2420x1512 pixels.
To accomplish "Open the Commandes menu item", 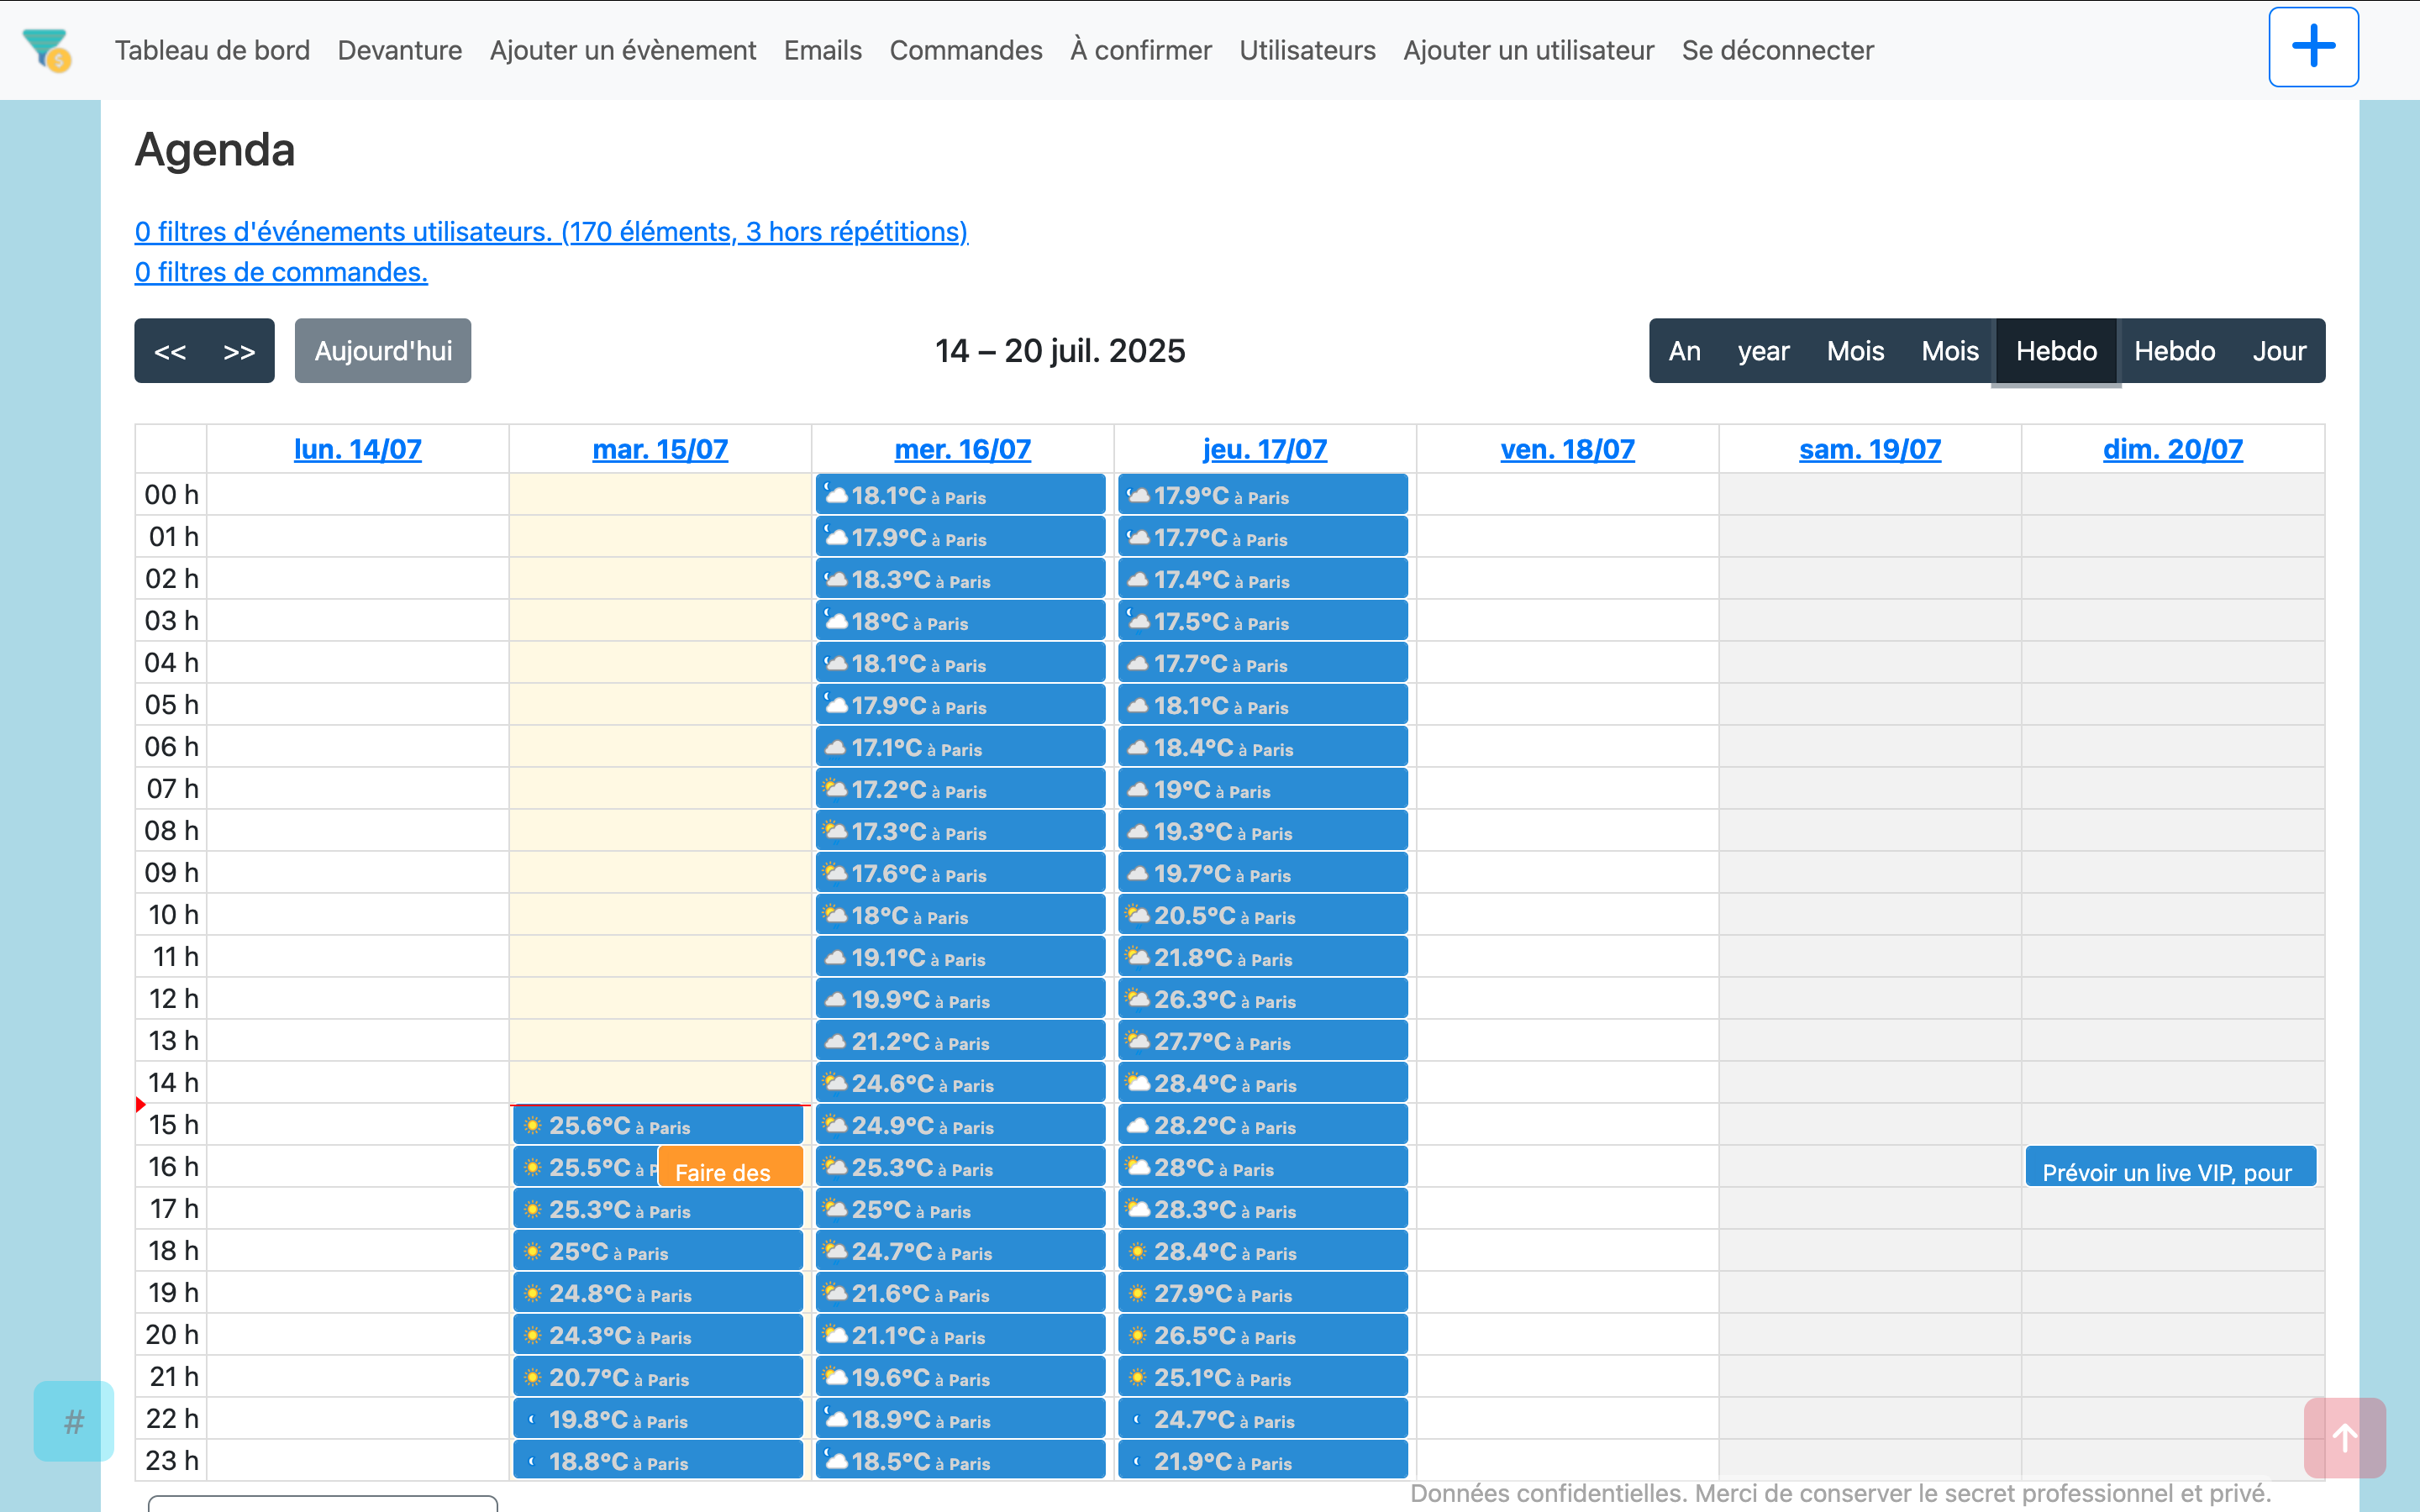I will (x=965, y=50).
